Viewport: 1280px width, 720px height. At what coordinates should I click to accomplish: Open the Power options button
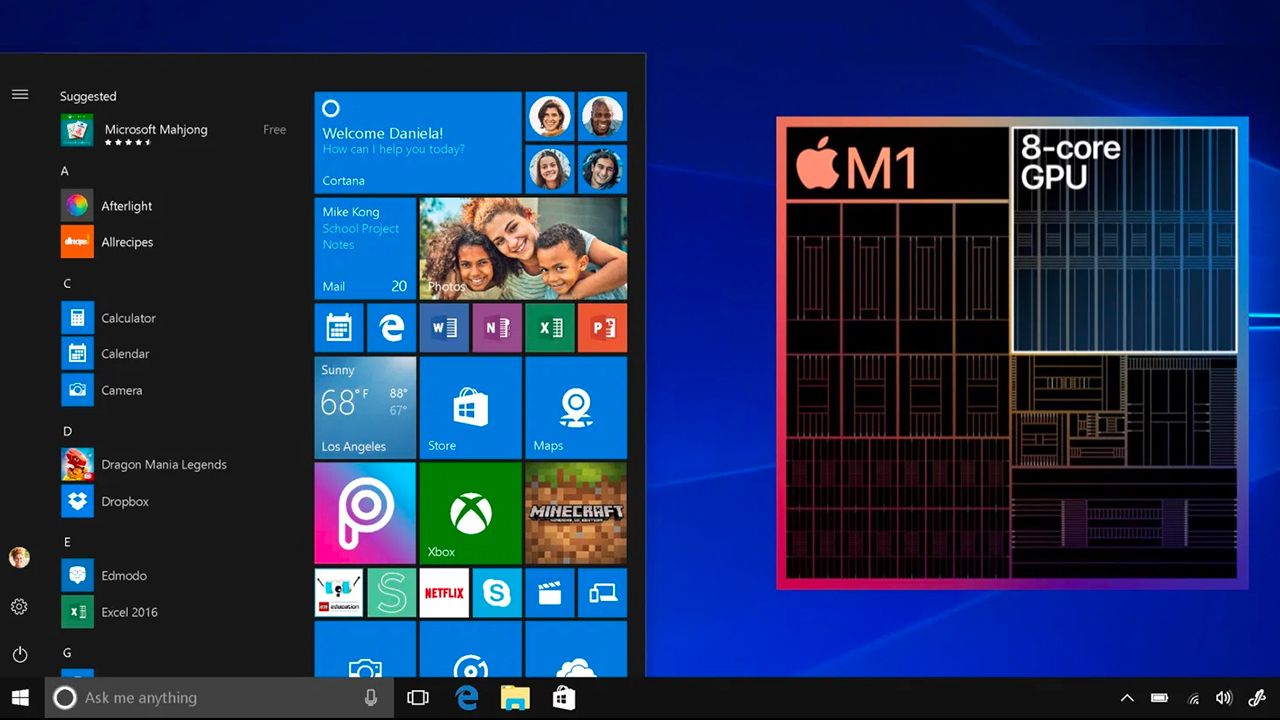pos(19,655)
